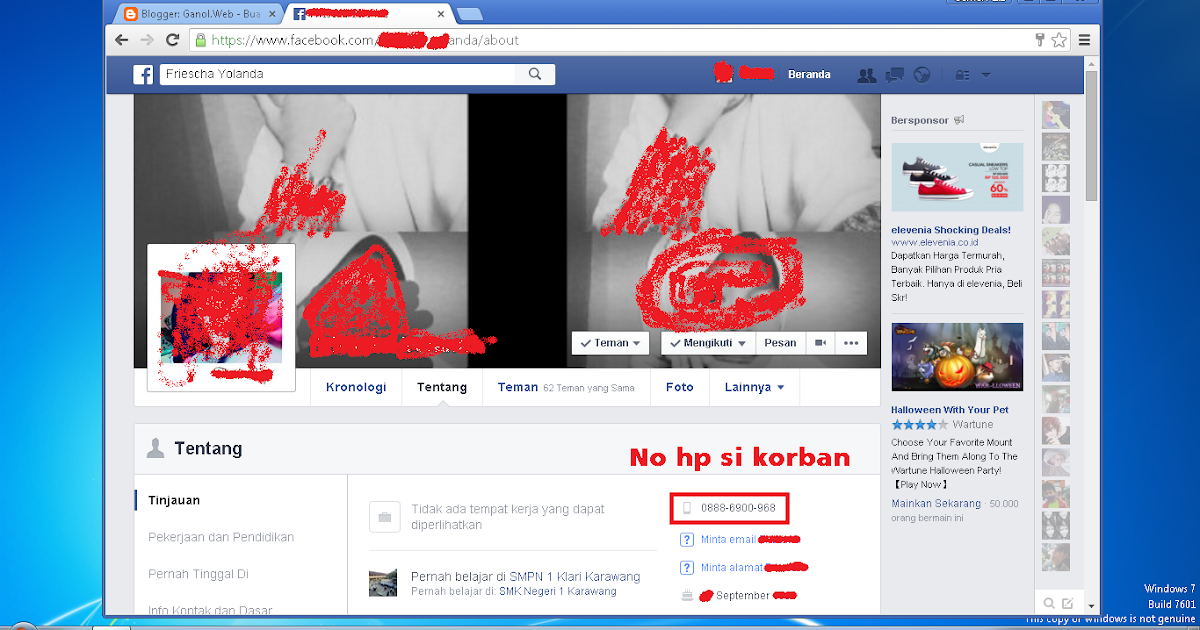Open the Mengikuti following dropdown
This screenshot has height=630, width=1200.
coord(706,342)
